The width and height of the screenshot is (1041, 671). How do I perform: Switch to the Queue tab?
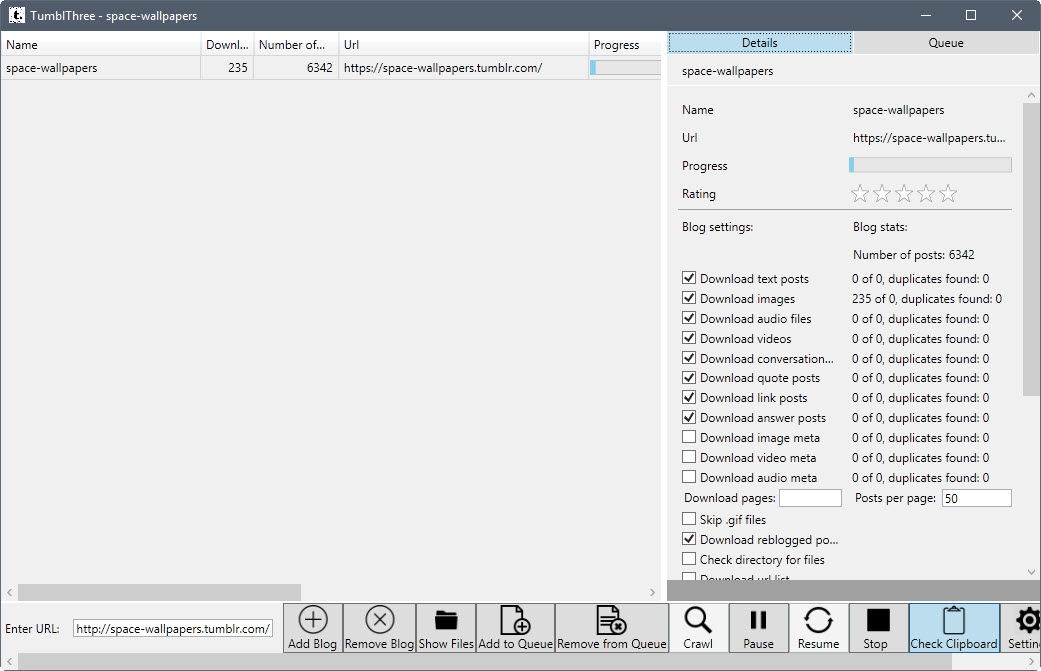pyautogui.click(x=945, y=42)
